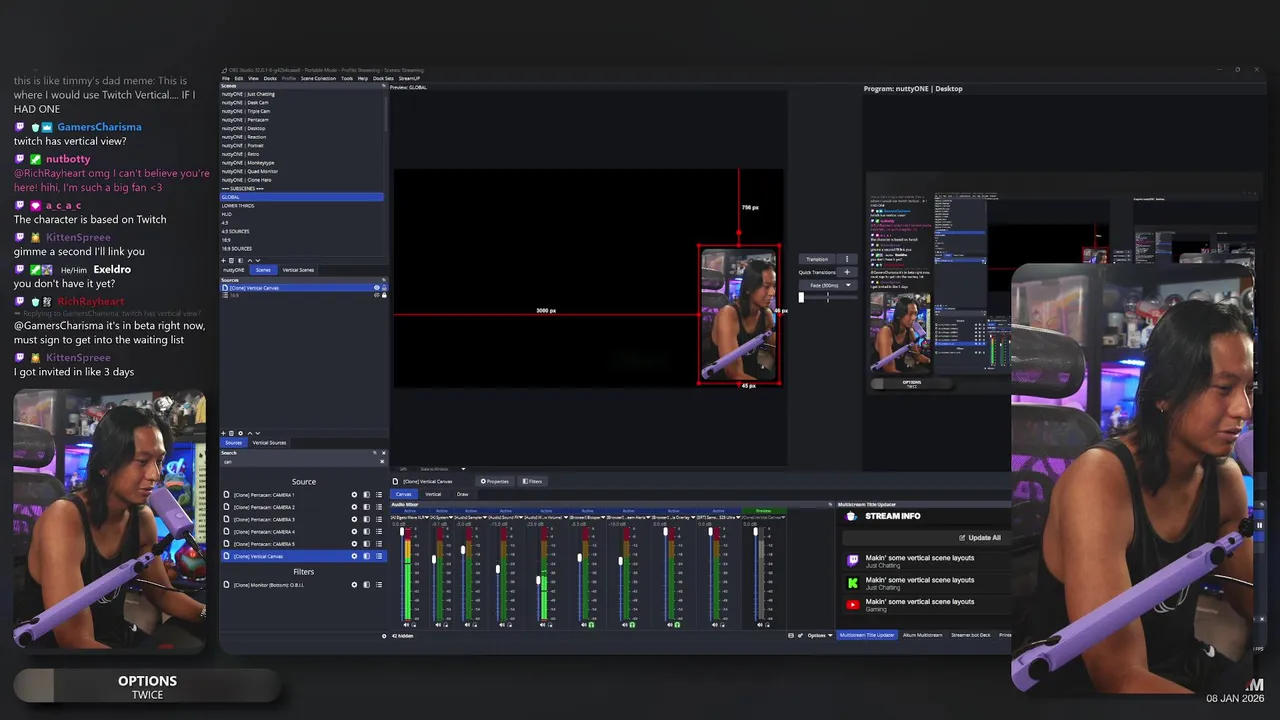Click the YouTube icon in Stream Info
The height and width of the screenshot is (720, 1280).
pyautogui.click(x=853, y=605)
